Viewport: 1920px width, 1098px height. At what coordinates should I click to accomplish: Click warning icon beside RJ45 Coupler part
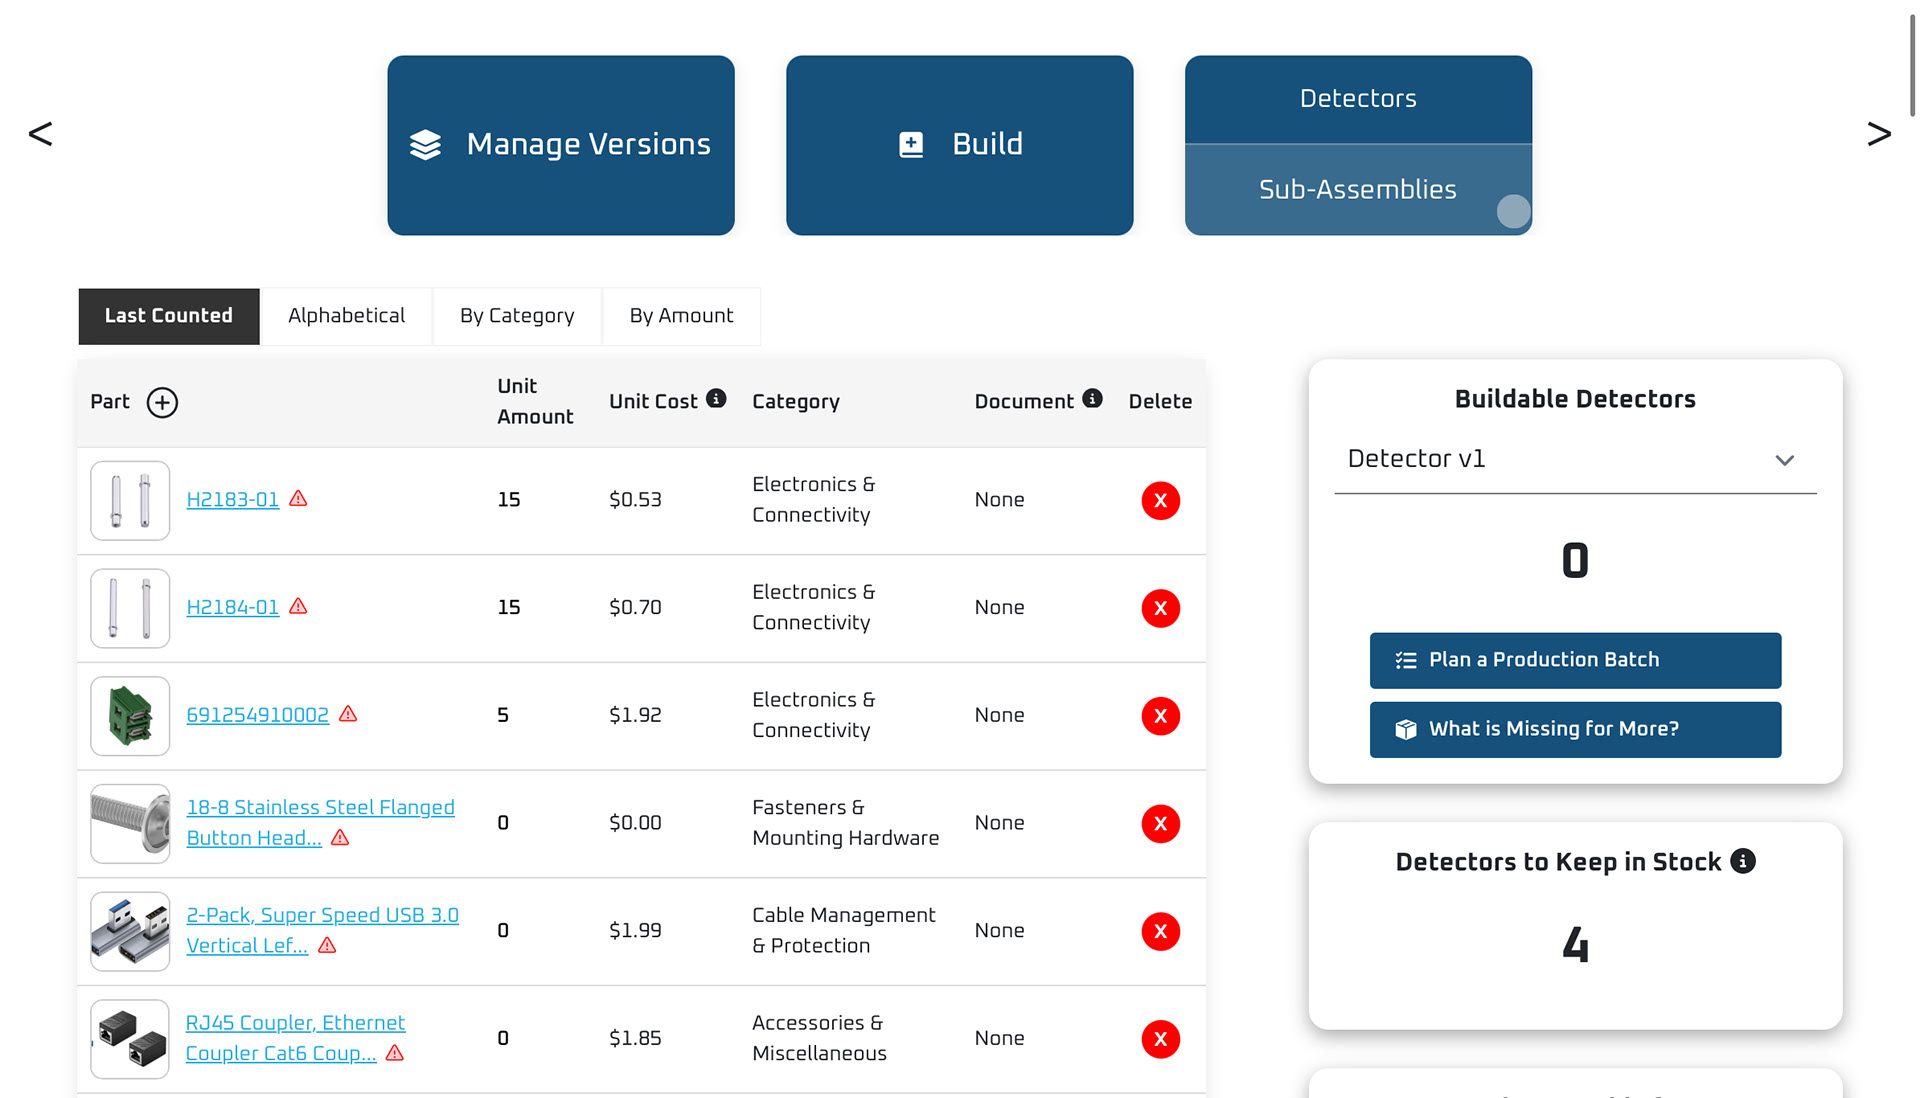point(395,1053)
